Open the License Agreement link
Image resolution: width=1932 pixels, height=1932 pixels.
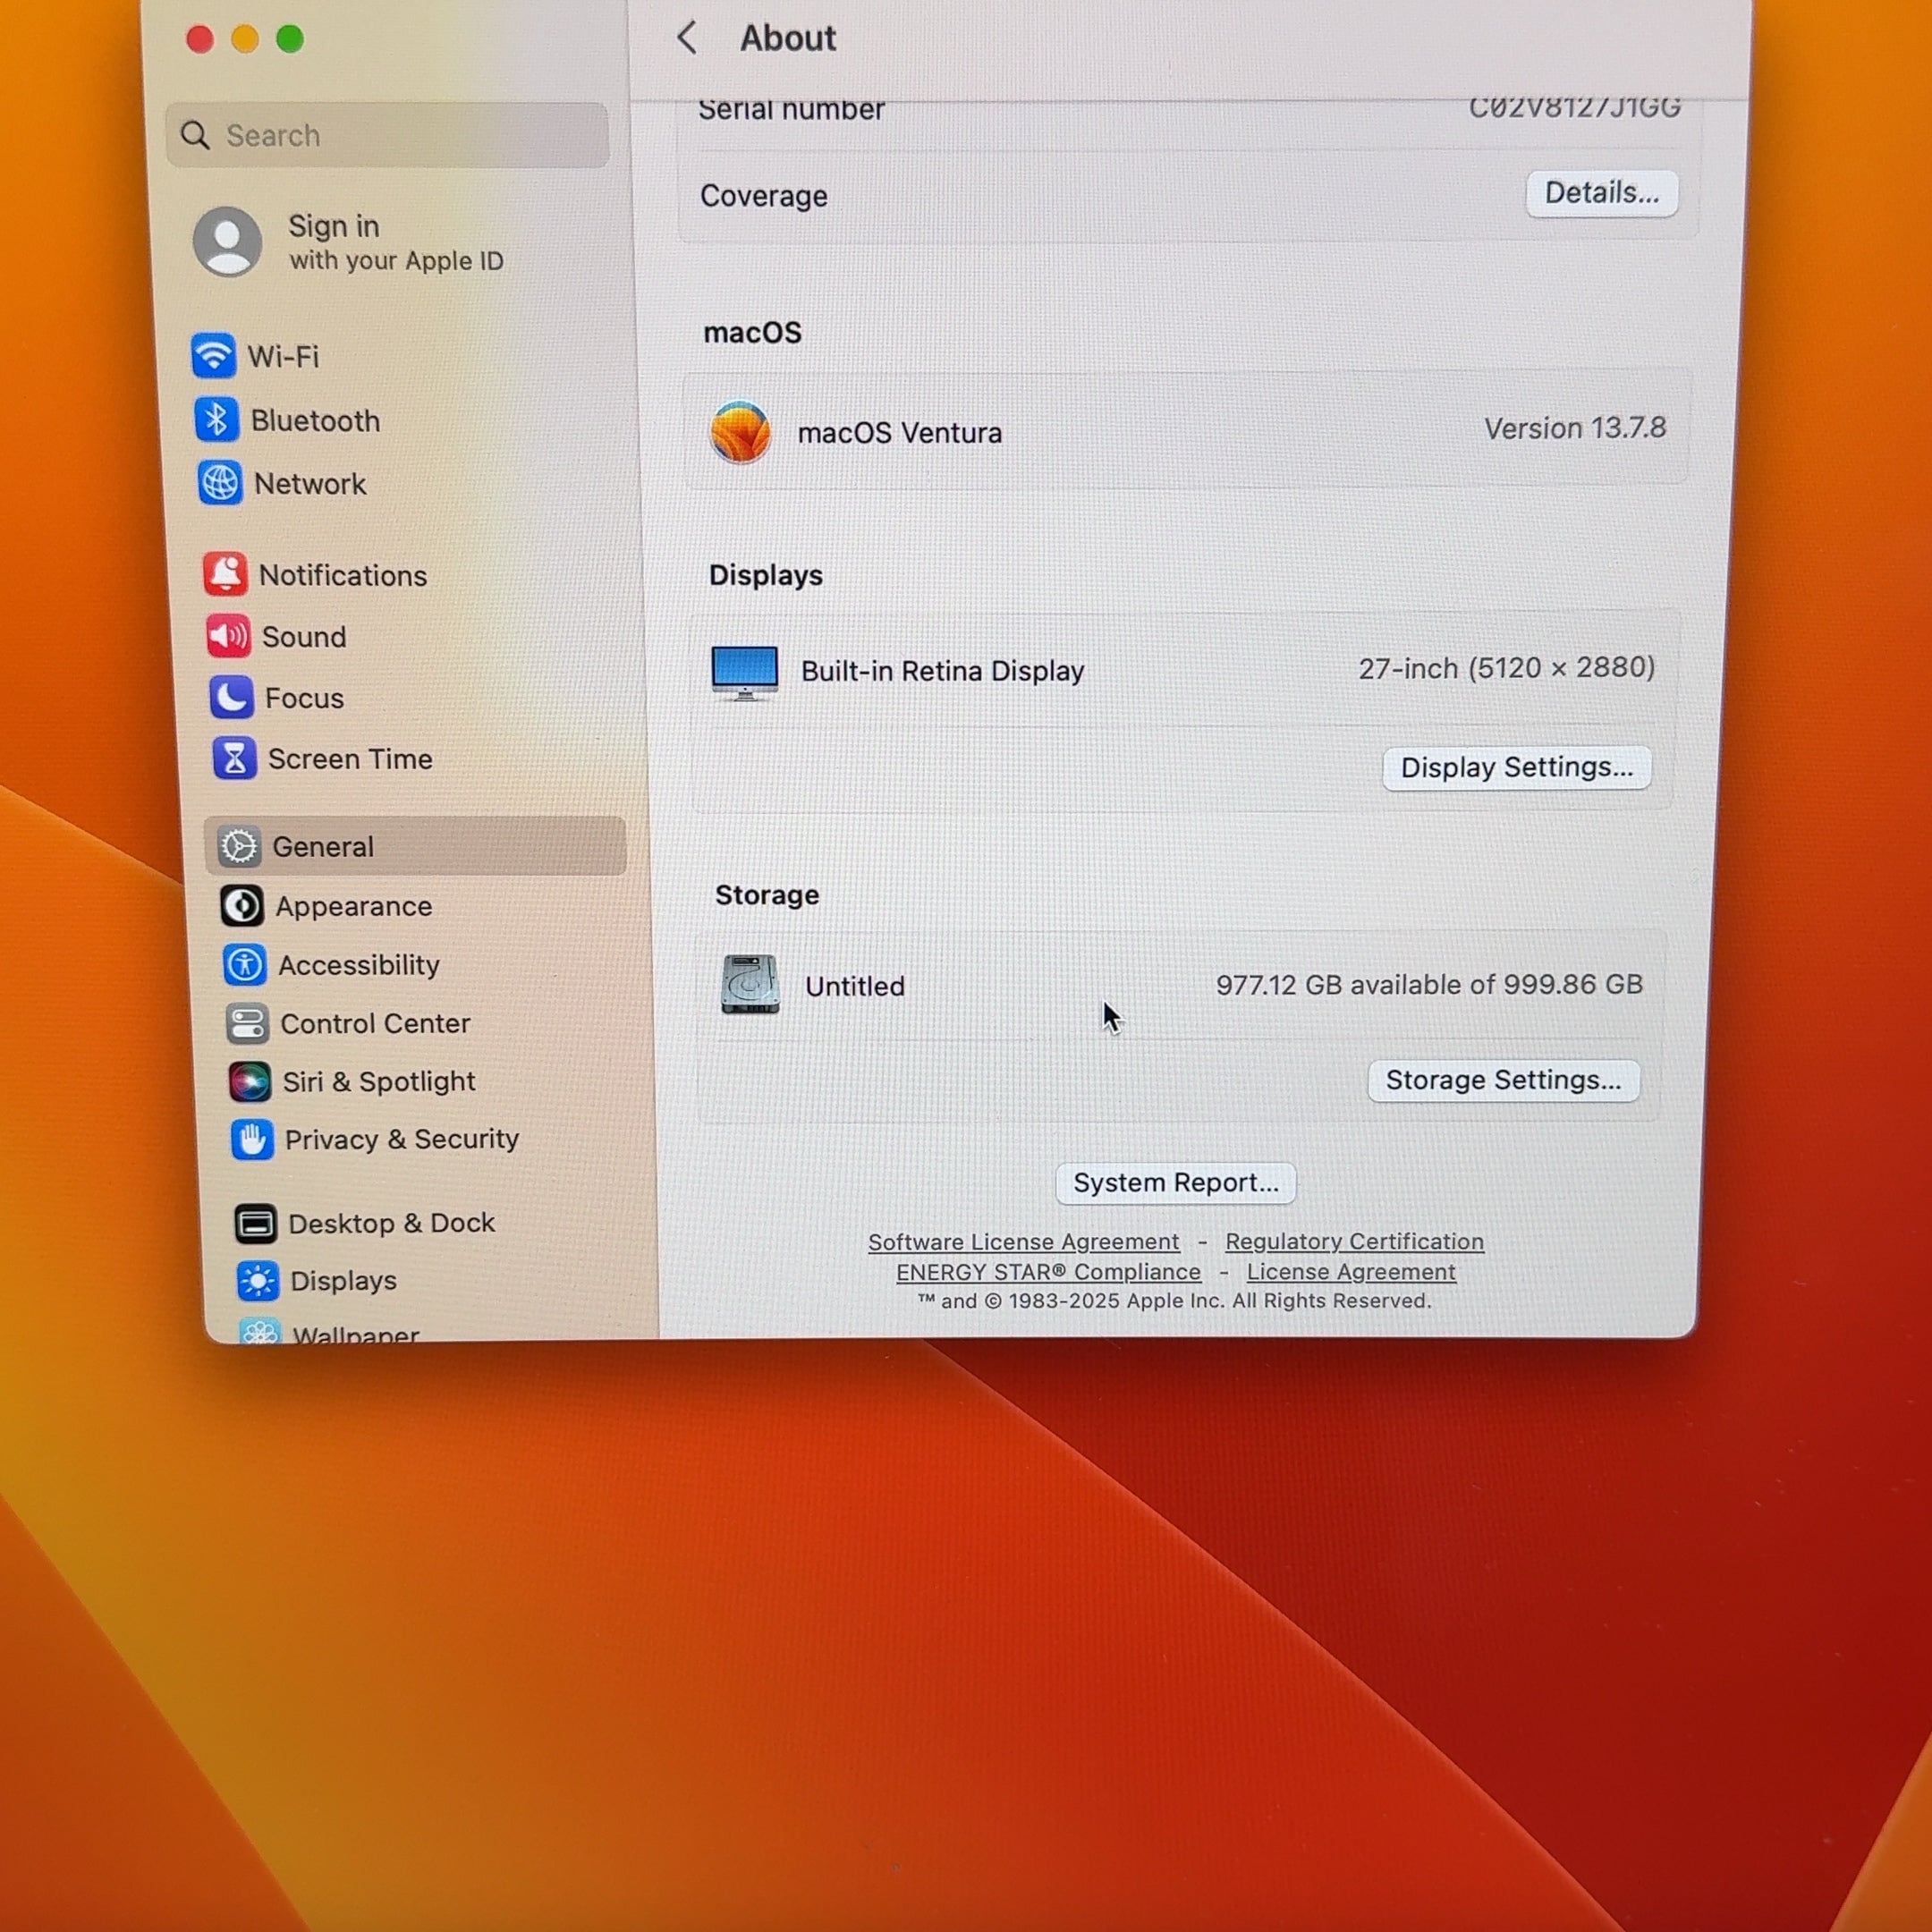tap(1350, 1271)
